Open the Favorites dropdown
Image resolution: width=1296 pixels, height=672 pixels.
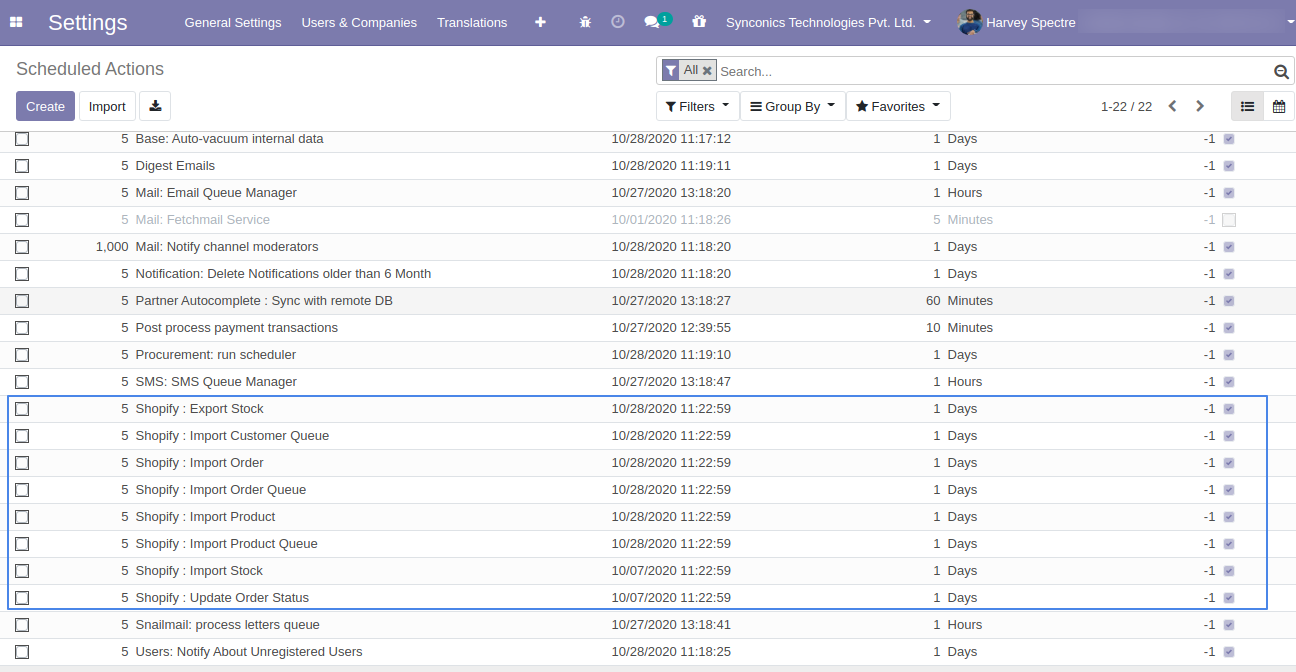[x=897, y=106]
